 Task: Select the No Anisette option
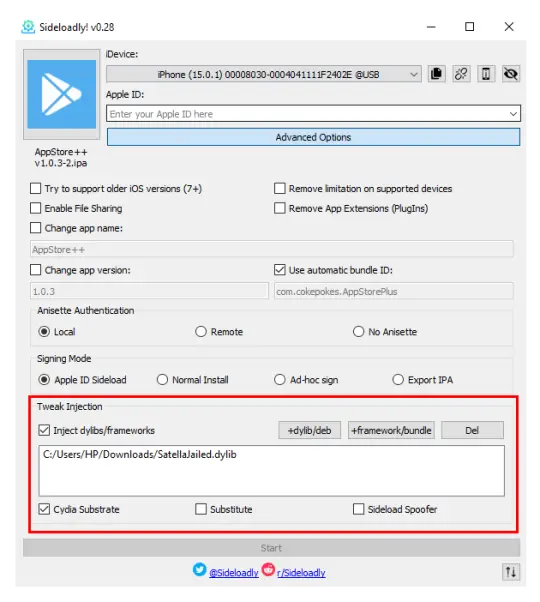coord(358,332)
